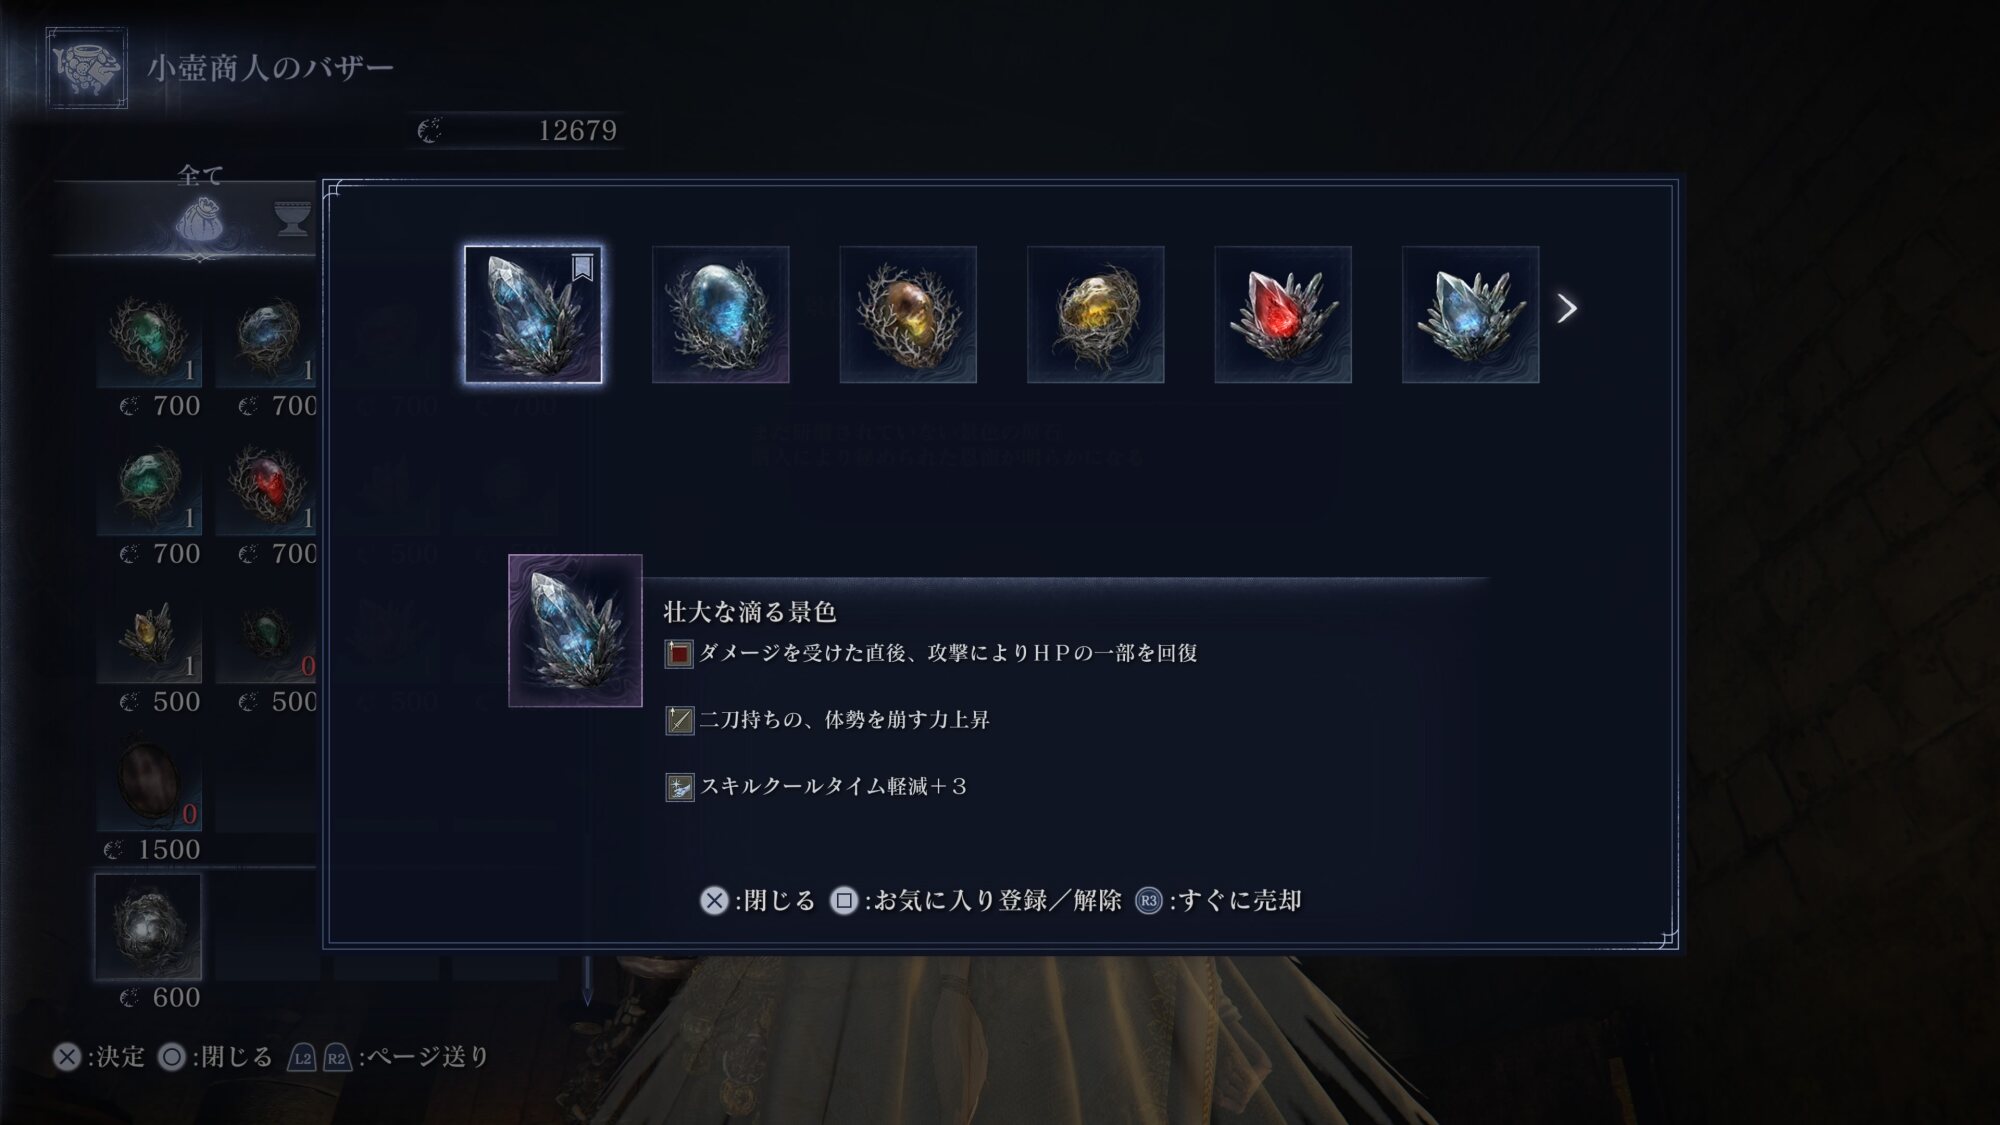The height and width of the screenshot is (1125, 2000).
Task: Select the red crystal relic in the row
Action: pos(1283,314)
